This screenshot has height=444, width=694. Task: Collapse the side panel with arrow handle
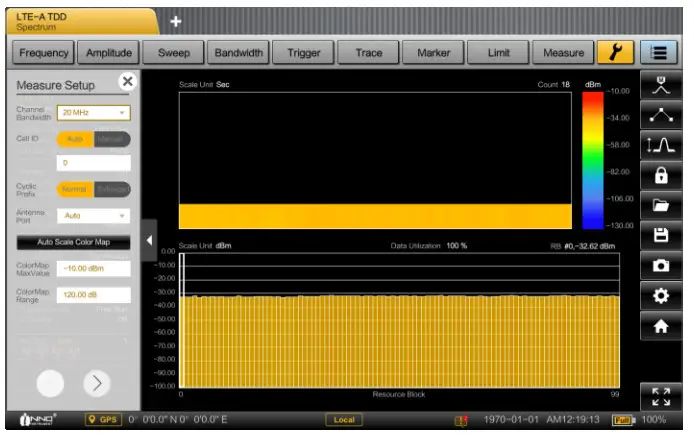coord(149,240)
